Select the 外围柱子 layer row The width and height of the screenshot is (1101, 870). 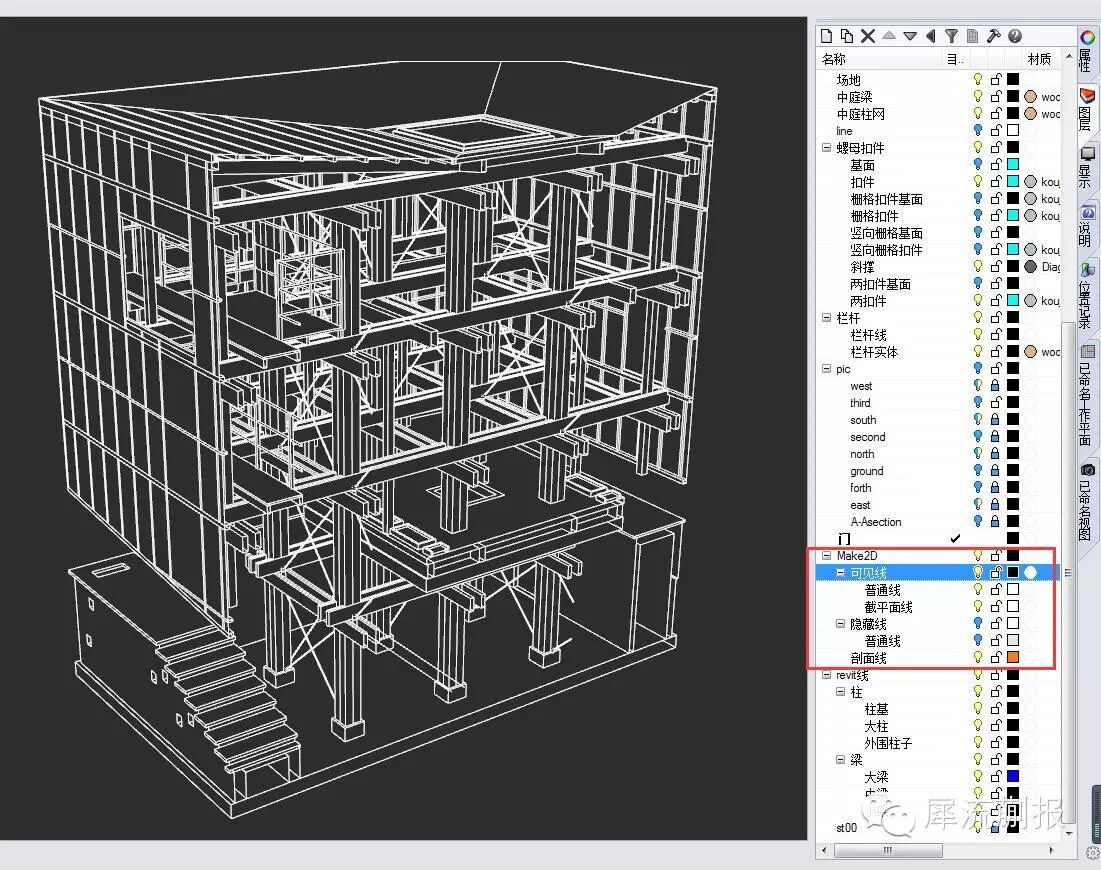(938, 743)
